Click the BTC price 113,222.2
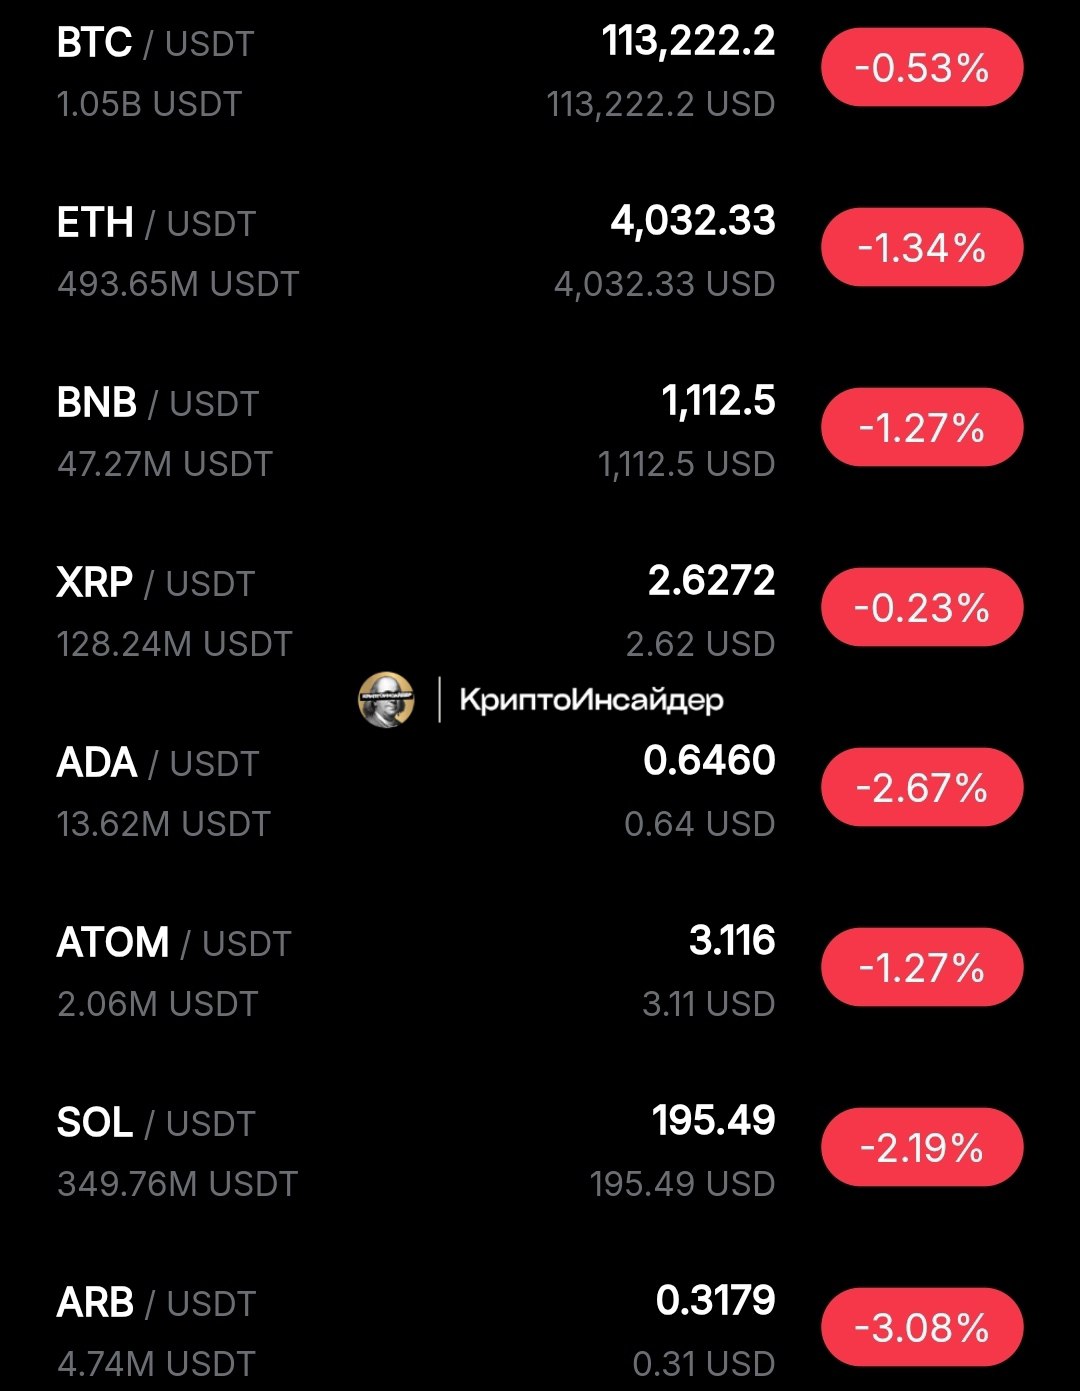Image resolution: width=1080 pixels, height=1391 pixels. tap(688, 42)
